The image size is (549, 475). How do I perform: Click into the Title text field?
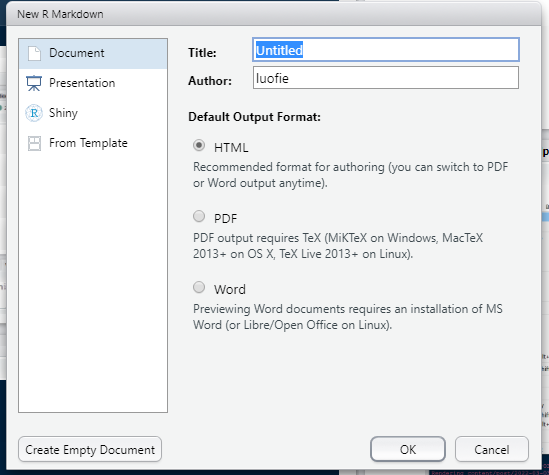click(386, 50)
